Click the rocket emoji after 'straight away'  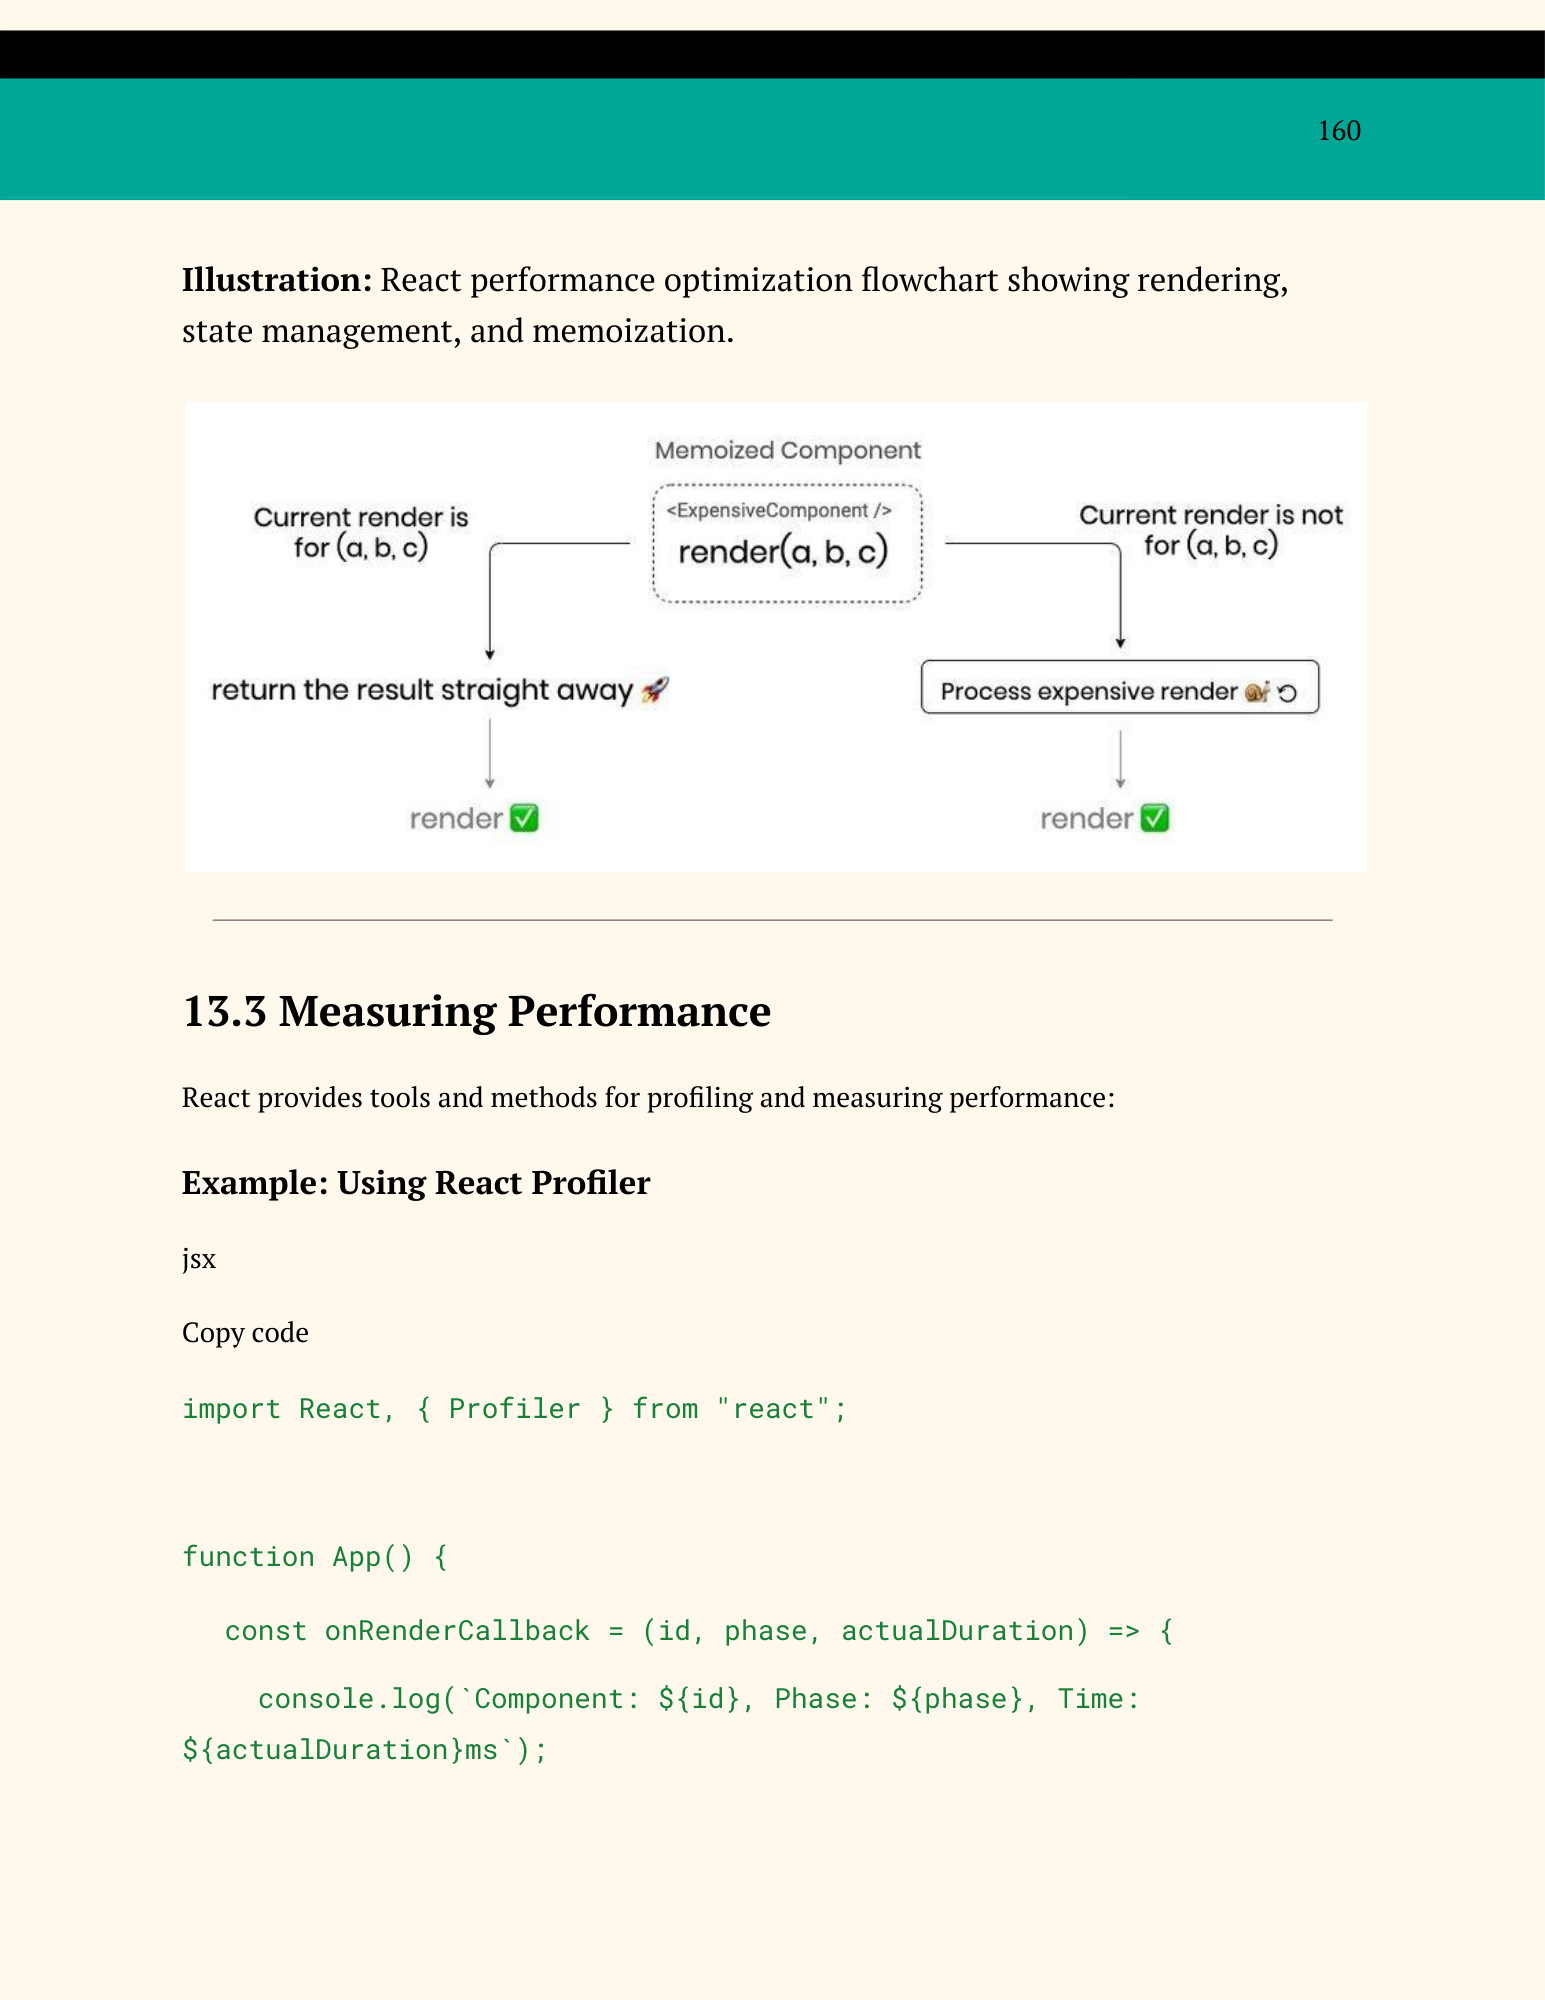click(x=655, y=690)
